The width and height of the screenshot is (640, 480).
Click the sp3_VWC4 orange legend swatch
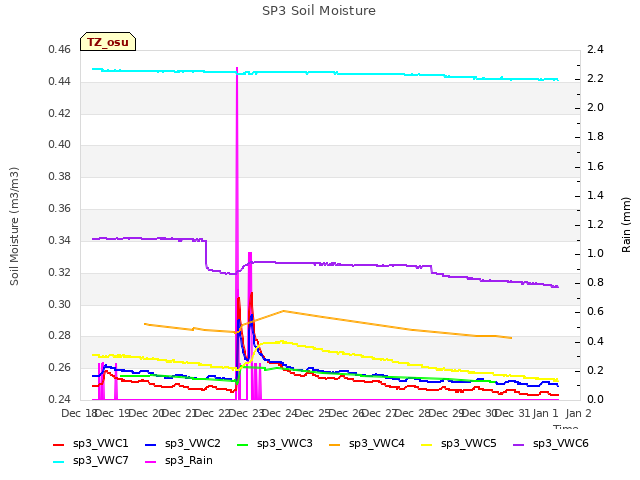[335, 444]
